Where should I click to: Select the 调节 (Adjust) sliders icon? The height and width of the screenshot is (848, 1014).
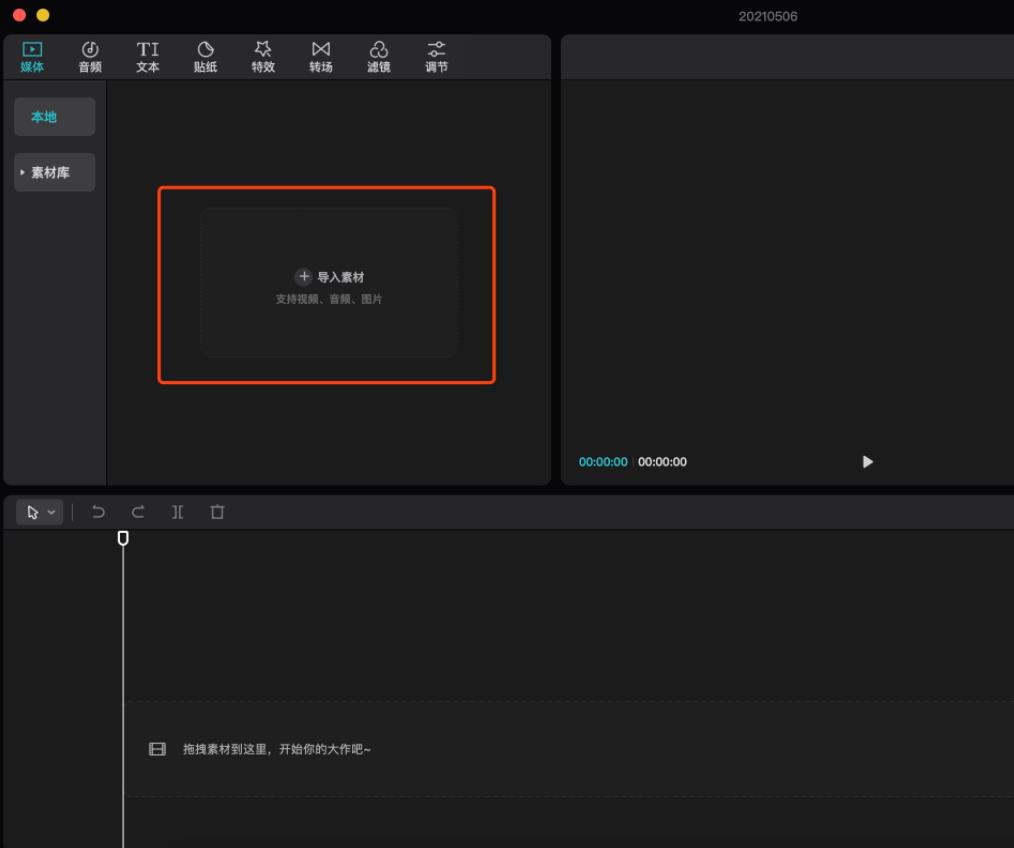(437, 57)
